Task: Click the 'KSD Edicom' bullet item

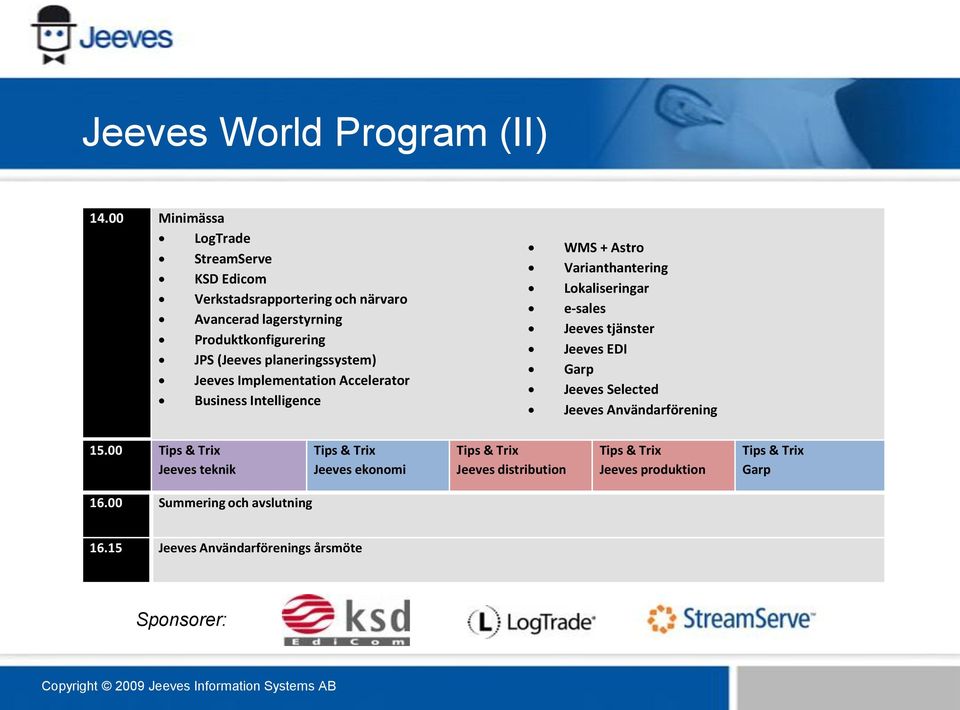Action: coord(230,278)
